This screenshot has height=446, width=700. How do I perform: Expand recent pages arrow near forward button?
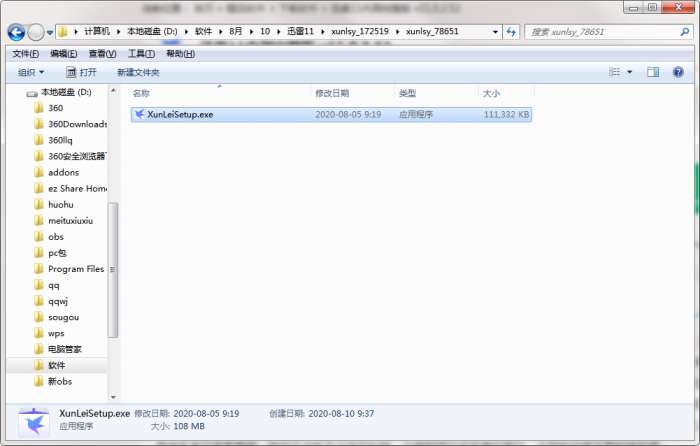[50, 32]
